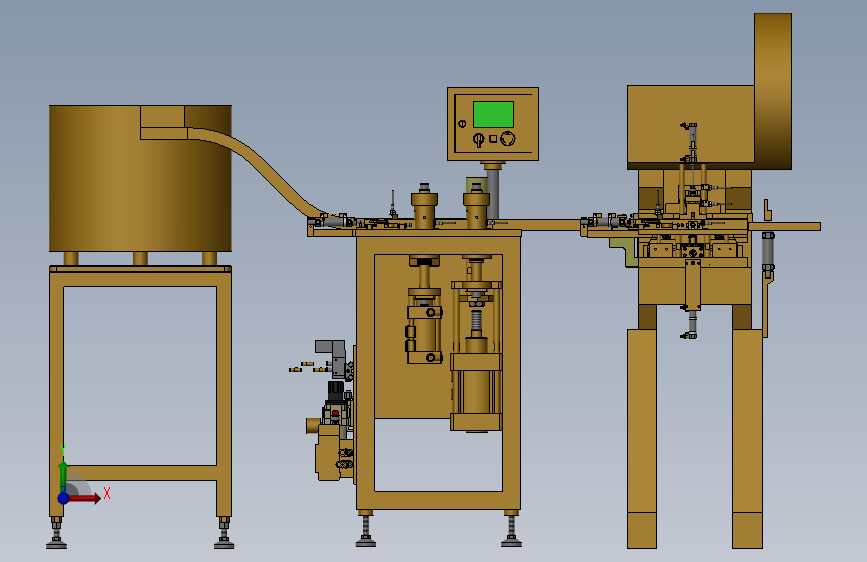Image resolution: width=867 pixels, height=562 pixels.
Task: Select the vibratory bowl feeder drum
Action: point(140,178)
